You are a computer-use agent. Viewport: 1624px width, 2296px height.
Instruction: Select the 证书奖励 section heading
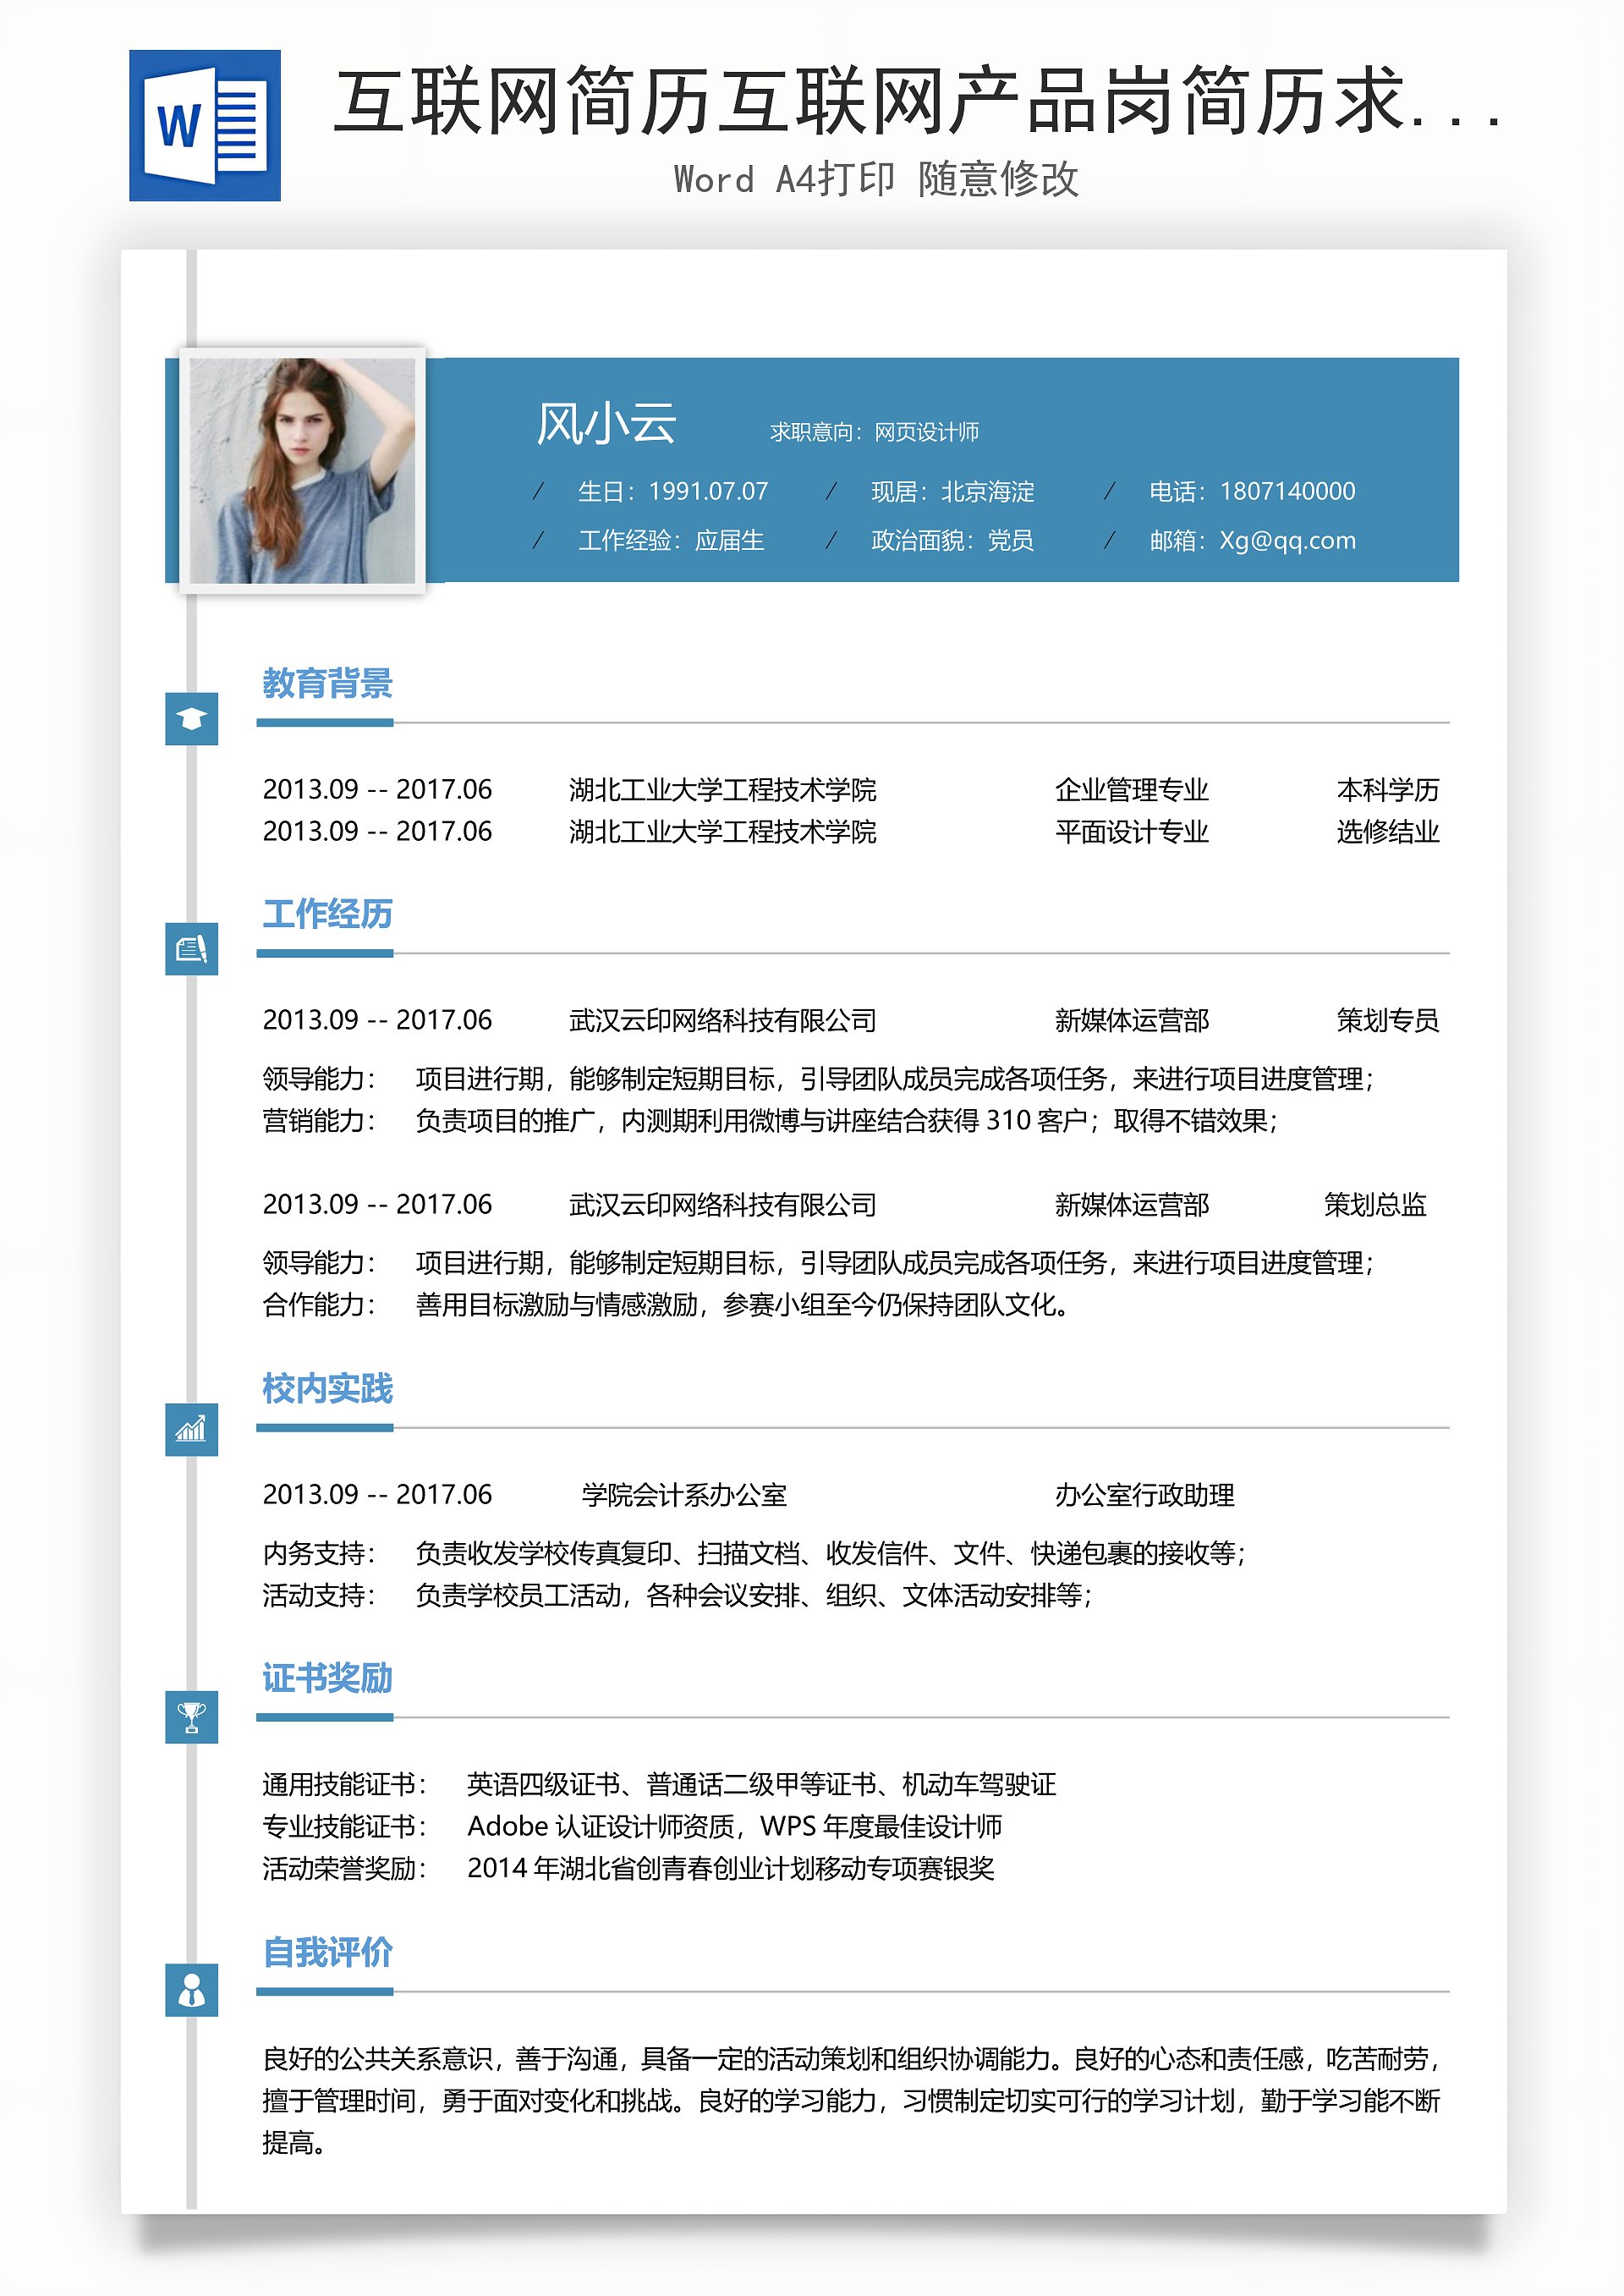tap(327, 1678)
